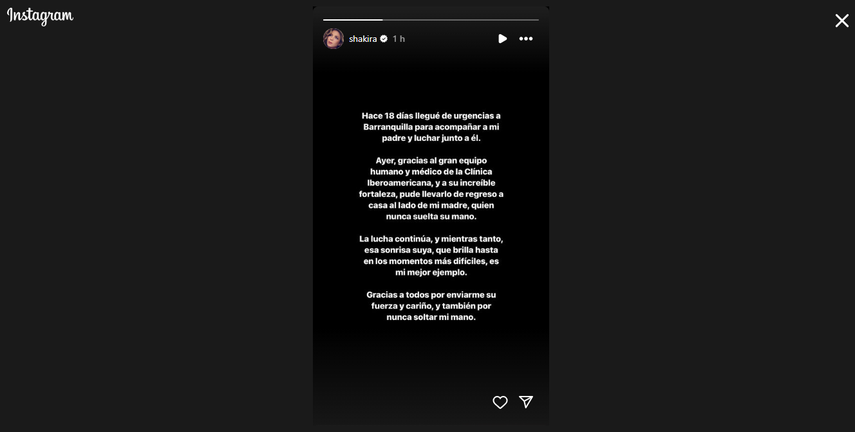Click the dark backdrop right of the story card
The height and width of the screenshot is (432, 855).
coord(702,229)
